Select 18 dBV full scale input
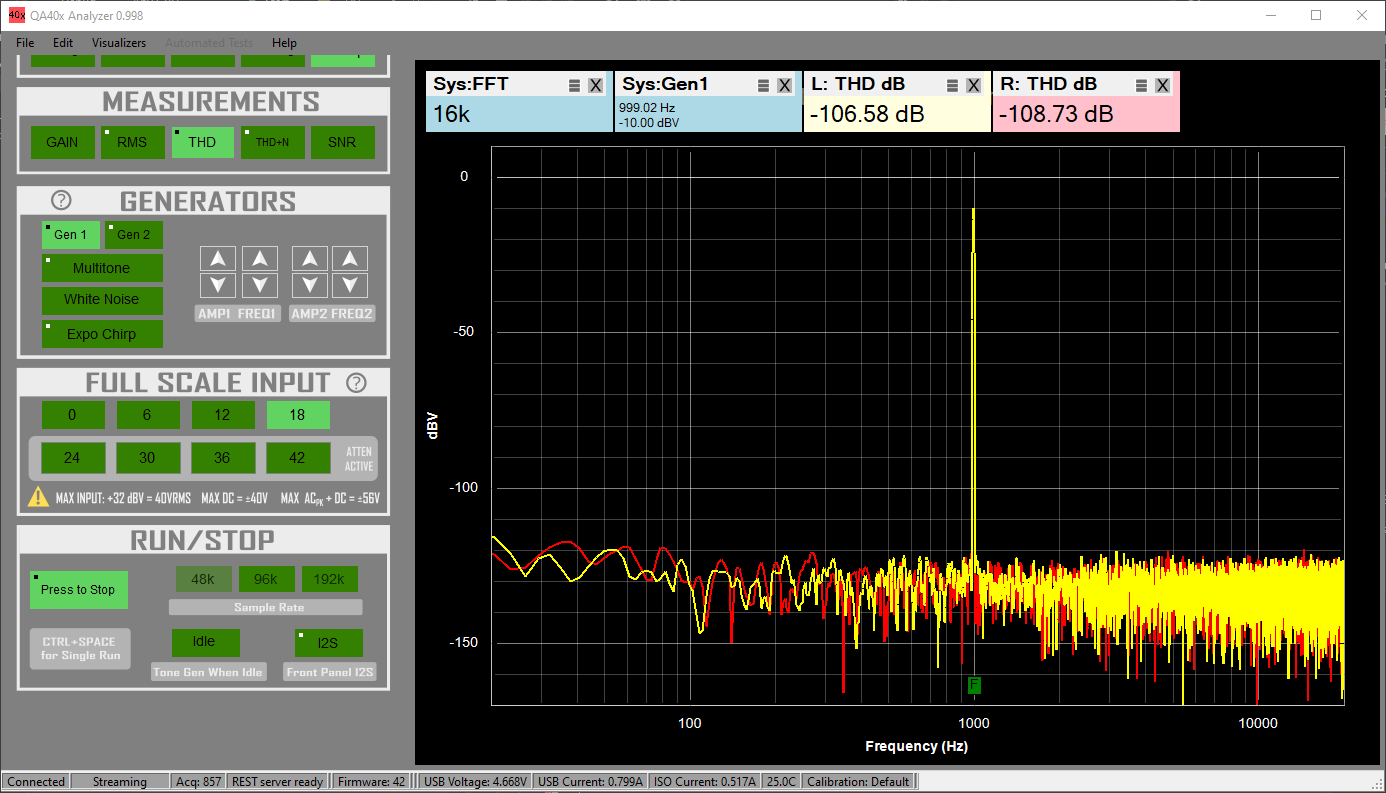Image resolution: width=1386 pixels, height=793 pixels. tap(297, 415)
